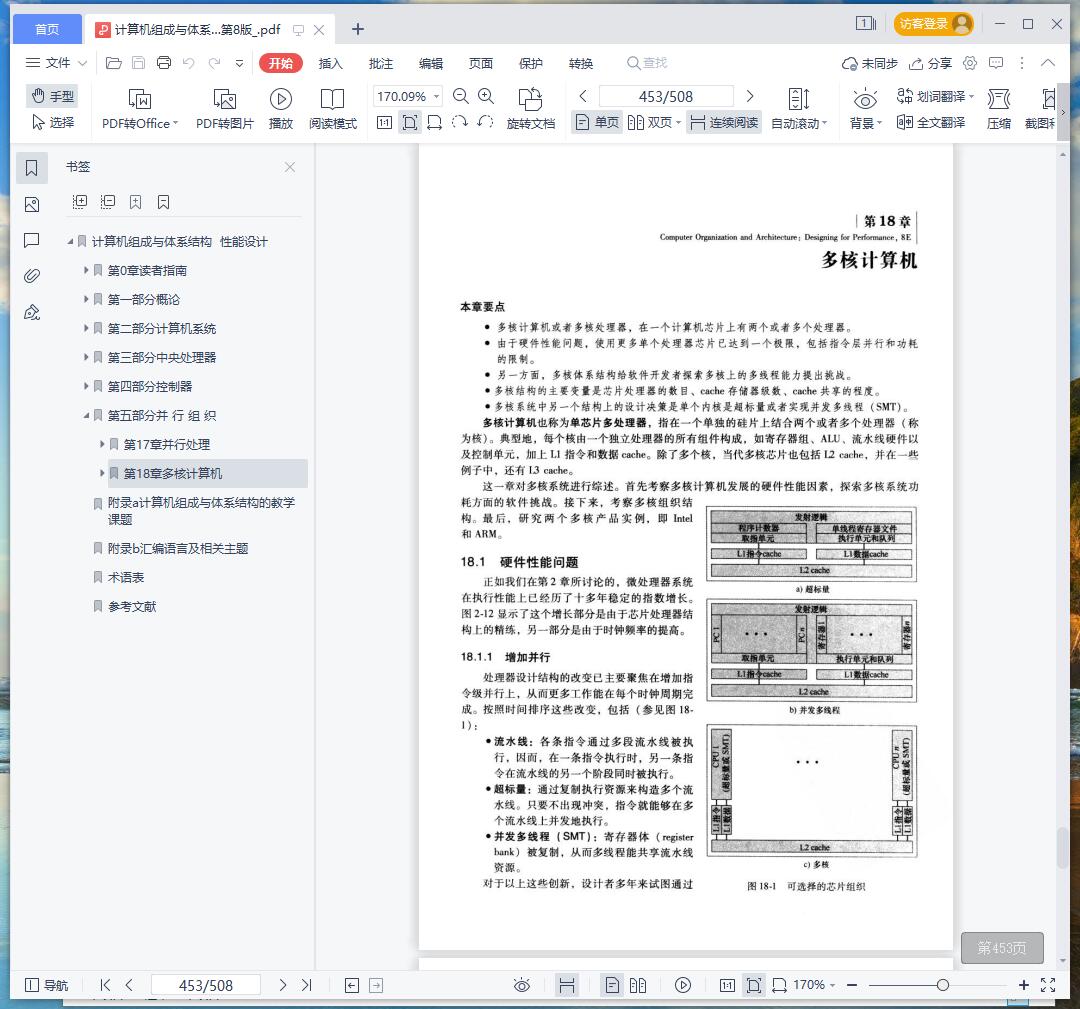Fit page view in toolbar
Image resolution: width=1080 pixels, height=1009 pixels.
(x=410, y=123)
